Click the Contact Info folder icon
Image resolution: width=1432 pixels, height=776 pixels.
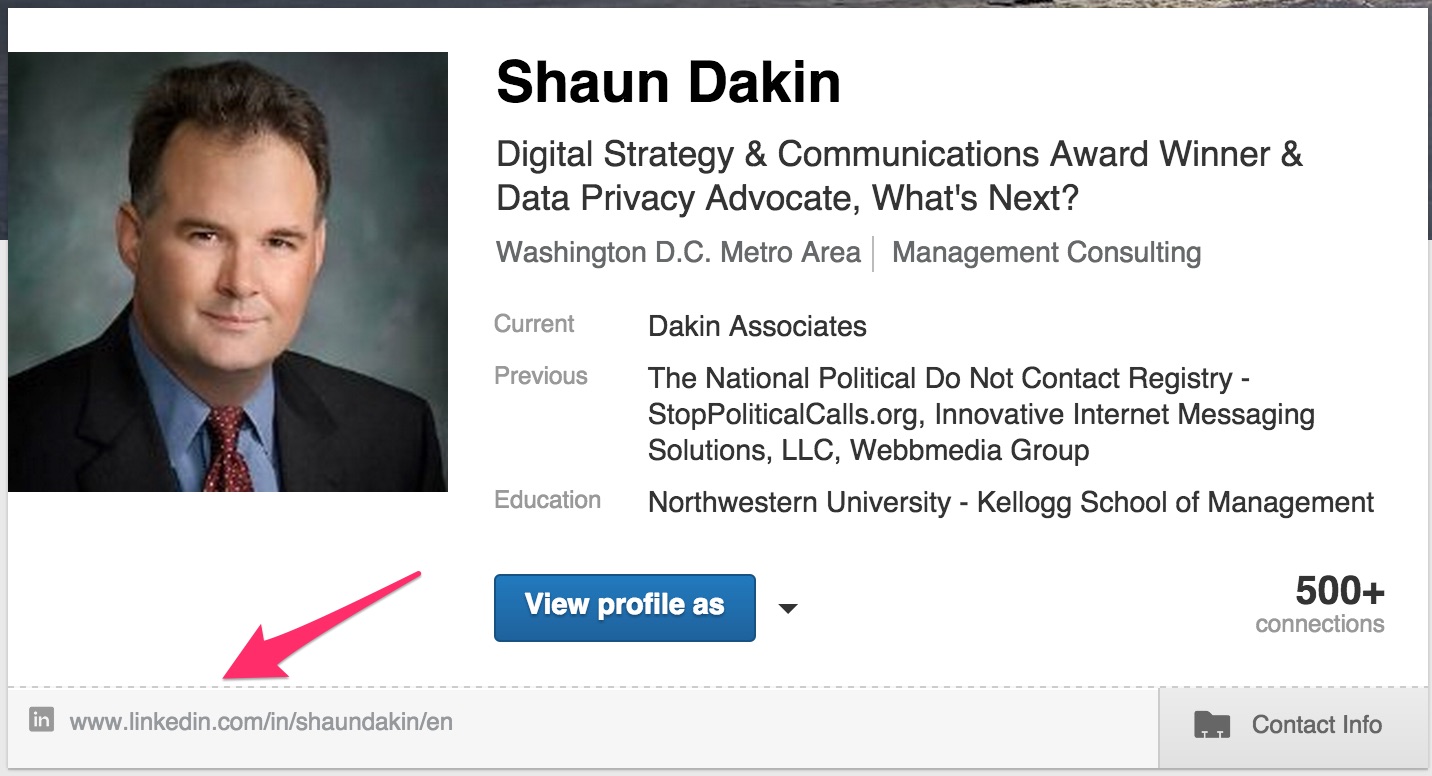pyautogui.click(x=1212, y=725)
